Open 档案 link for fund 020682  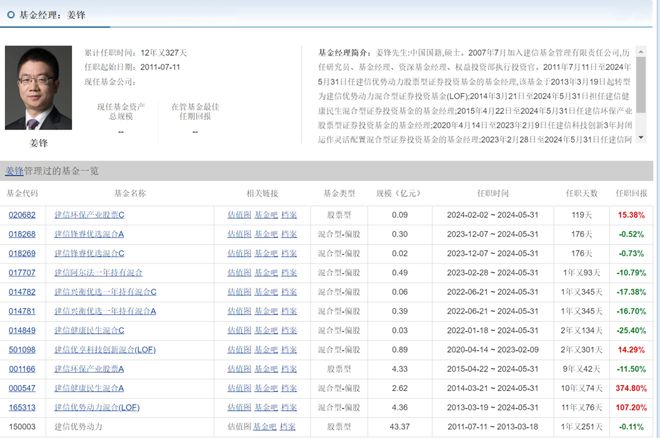[x=289, y=215]
